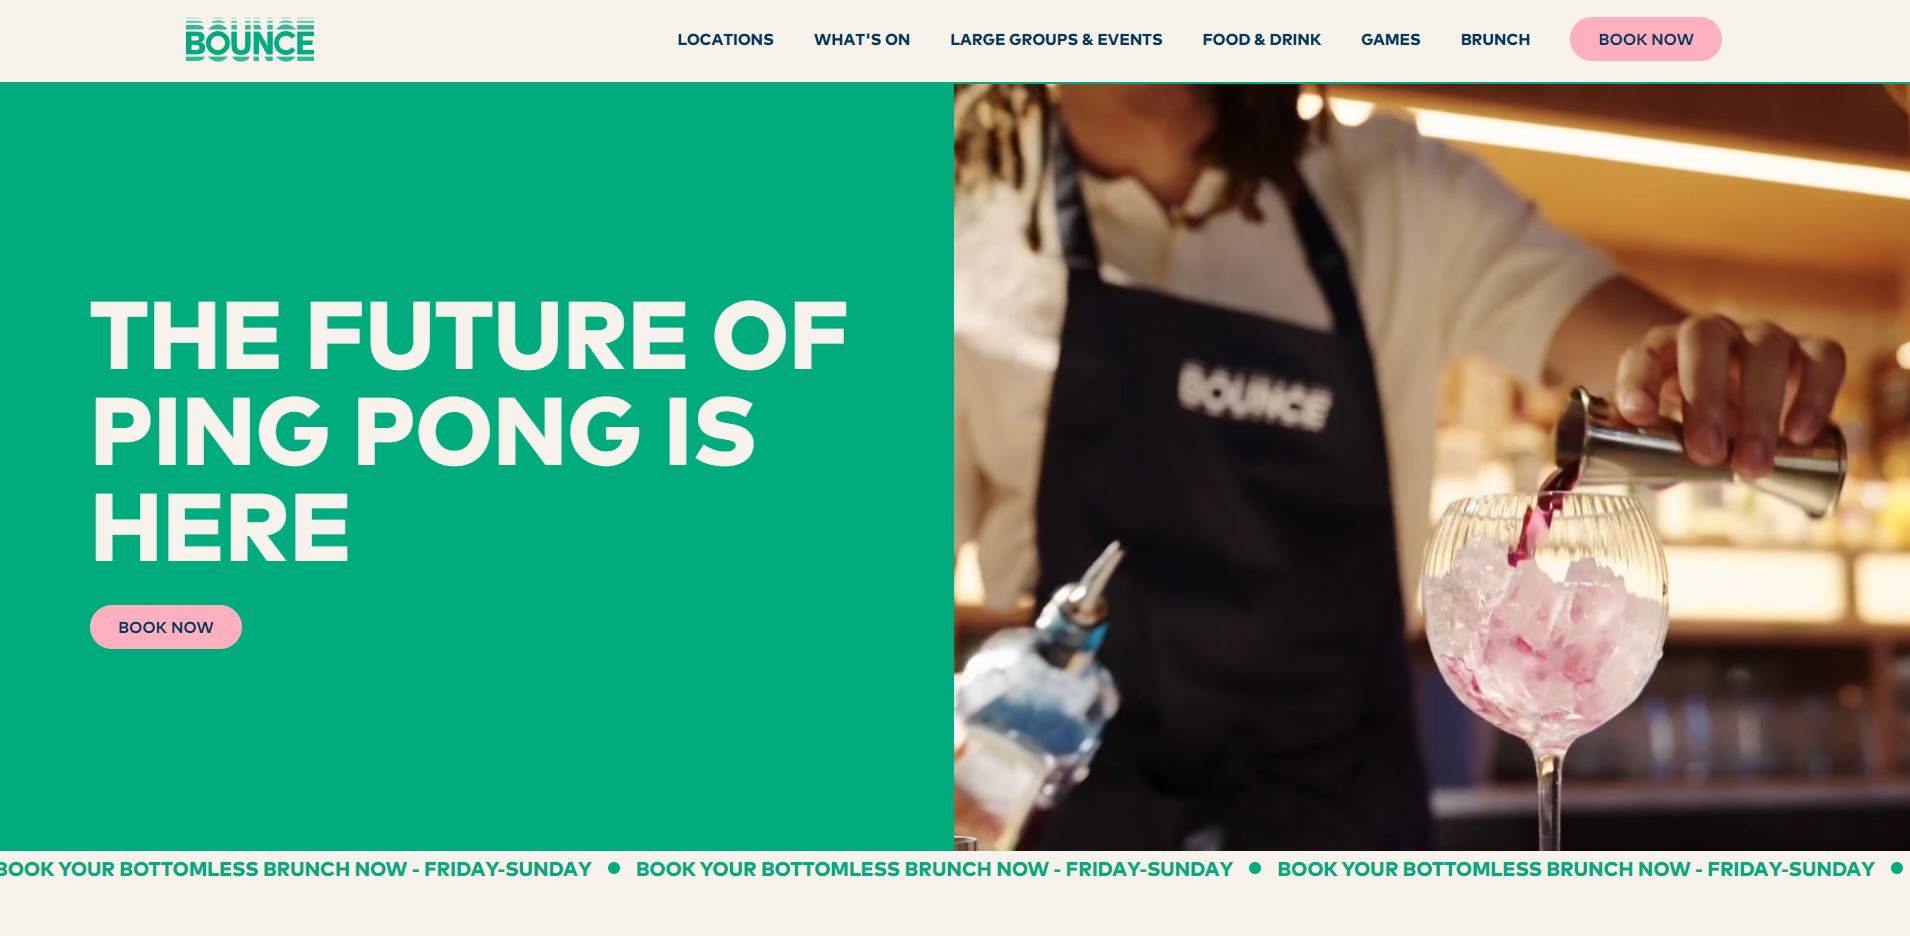Go to Large Groups & Events
The image size is (1910, 936).
tap(1056, 40)
